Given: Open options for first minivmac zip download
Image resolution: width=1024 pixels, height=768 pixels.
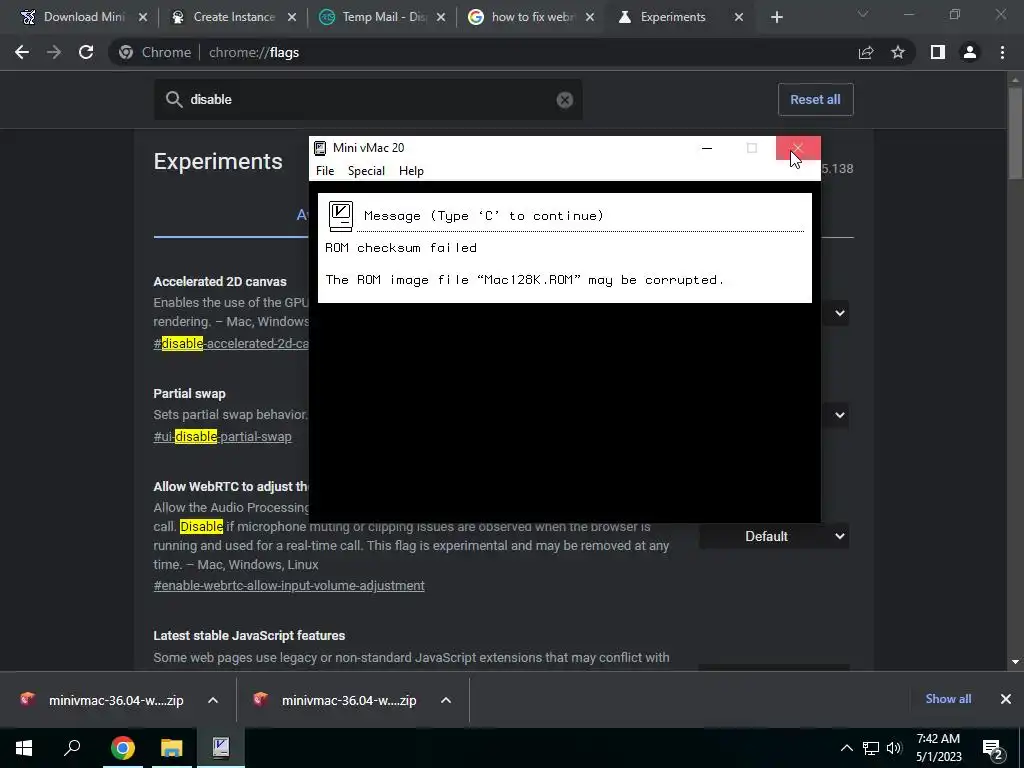Looking at the screenshot, I should click(x=213, y=700).
